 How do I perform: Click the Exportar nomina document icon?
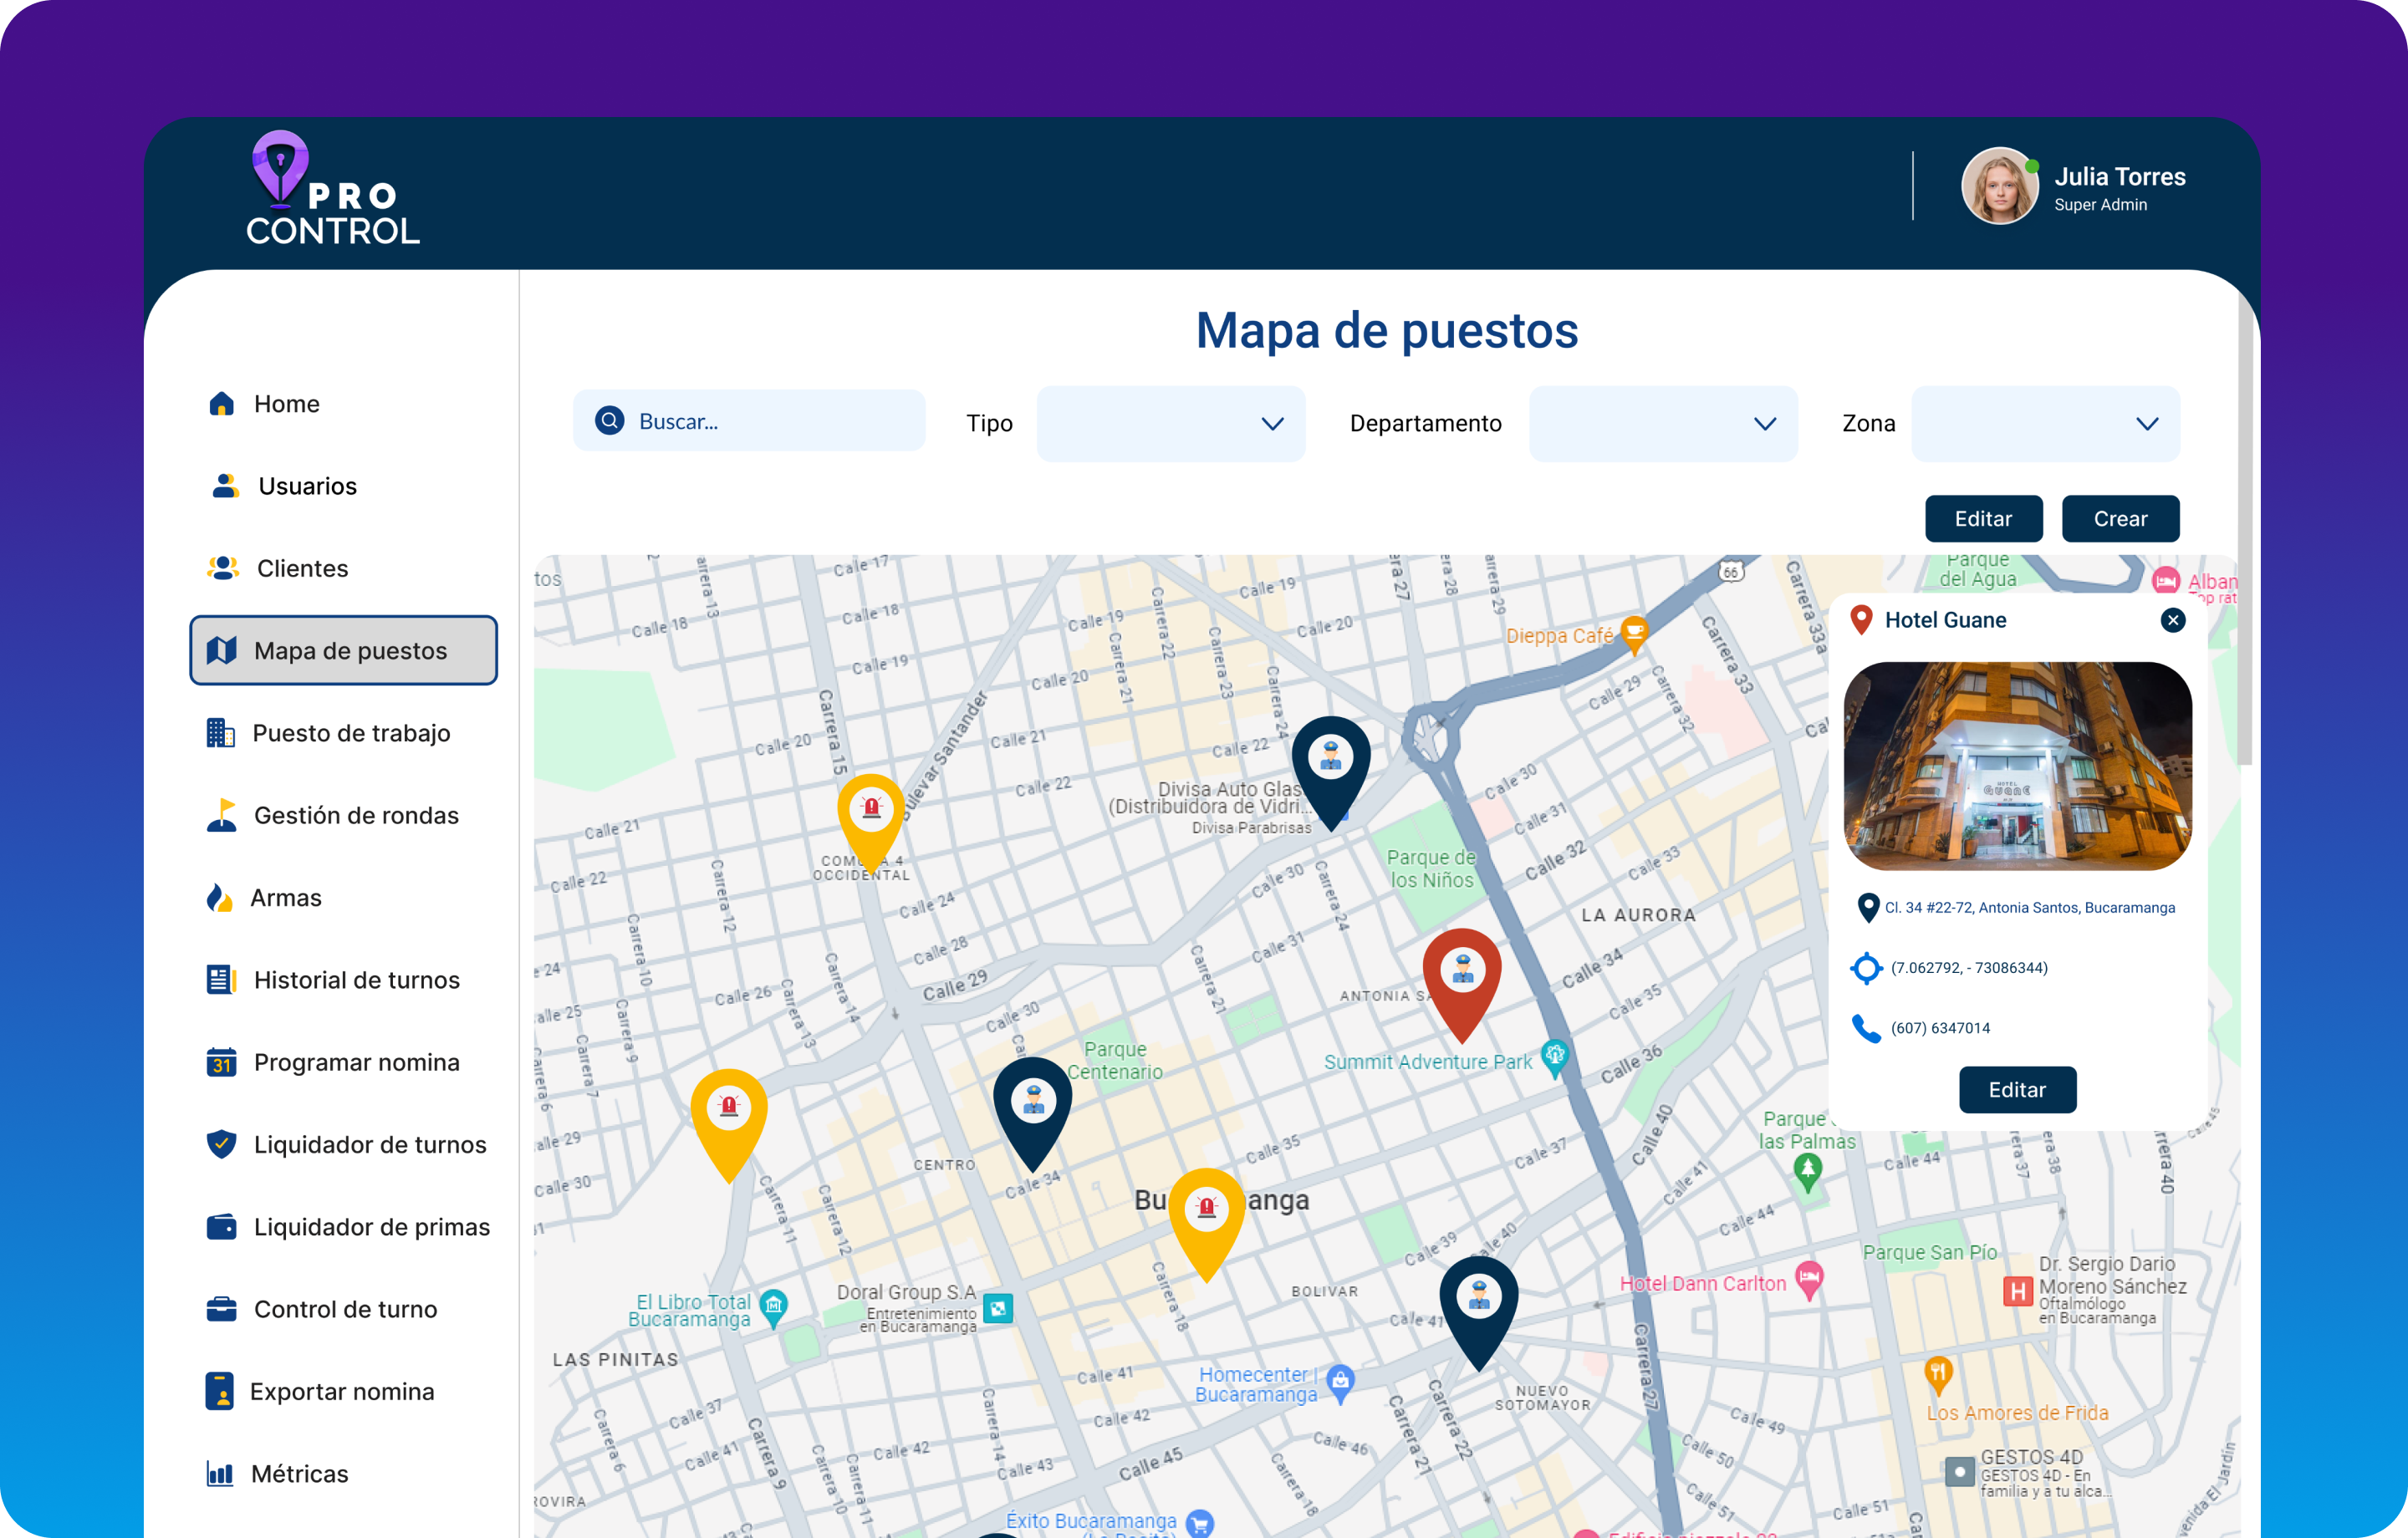(x=219, y=1391)
